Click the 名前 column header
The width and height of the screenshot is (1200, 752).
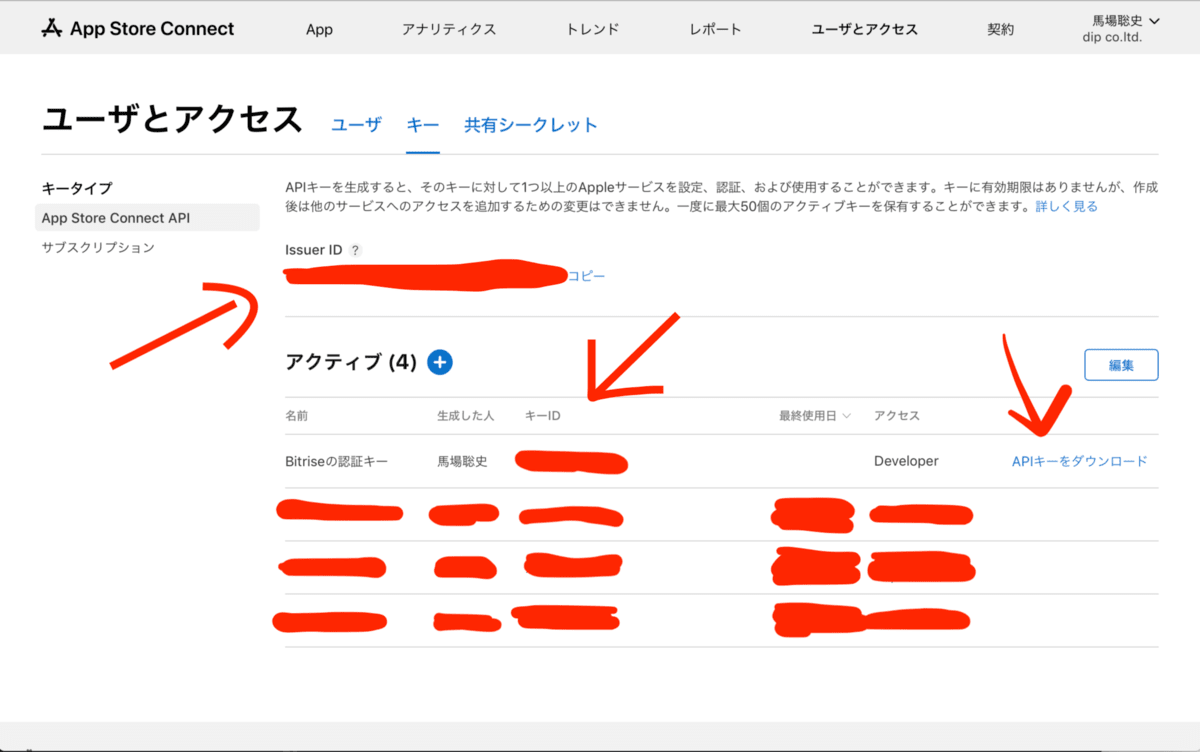[297, 415]
